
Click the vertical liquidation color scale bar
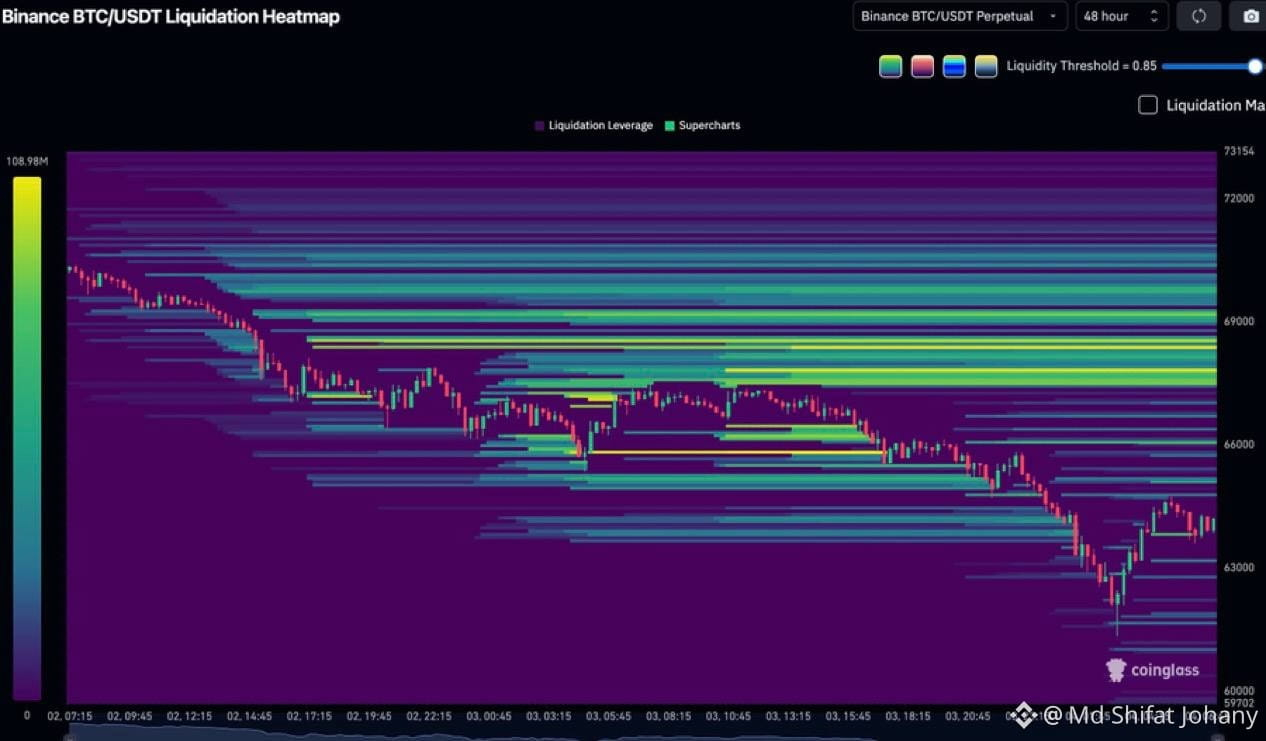[27, 438]
